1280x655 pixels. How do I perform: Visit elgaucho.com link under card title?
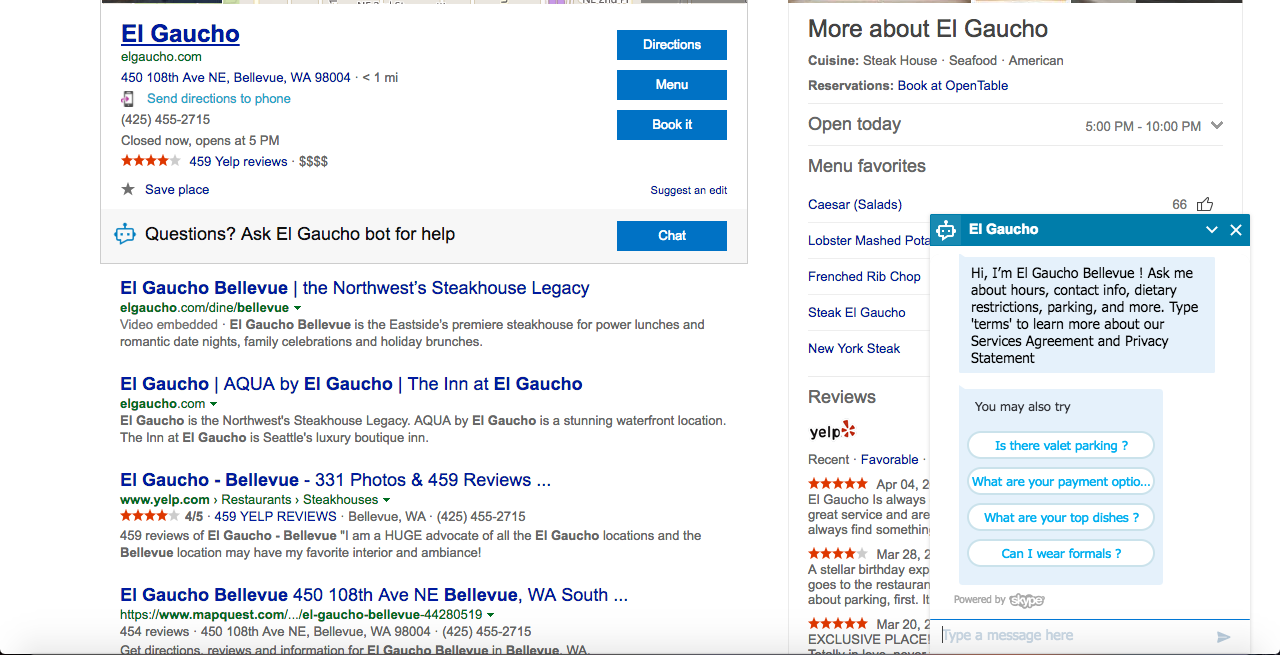(161, 57)
